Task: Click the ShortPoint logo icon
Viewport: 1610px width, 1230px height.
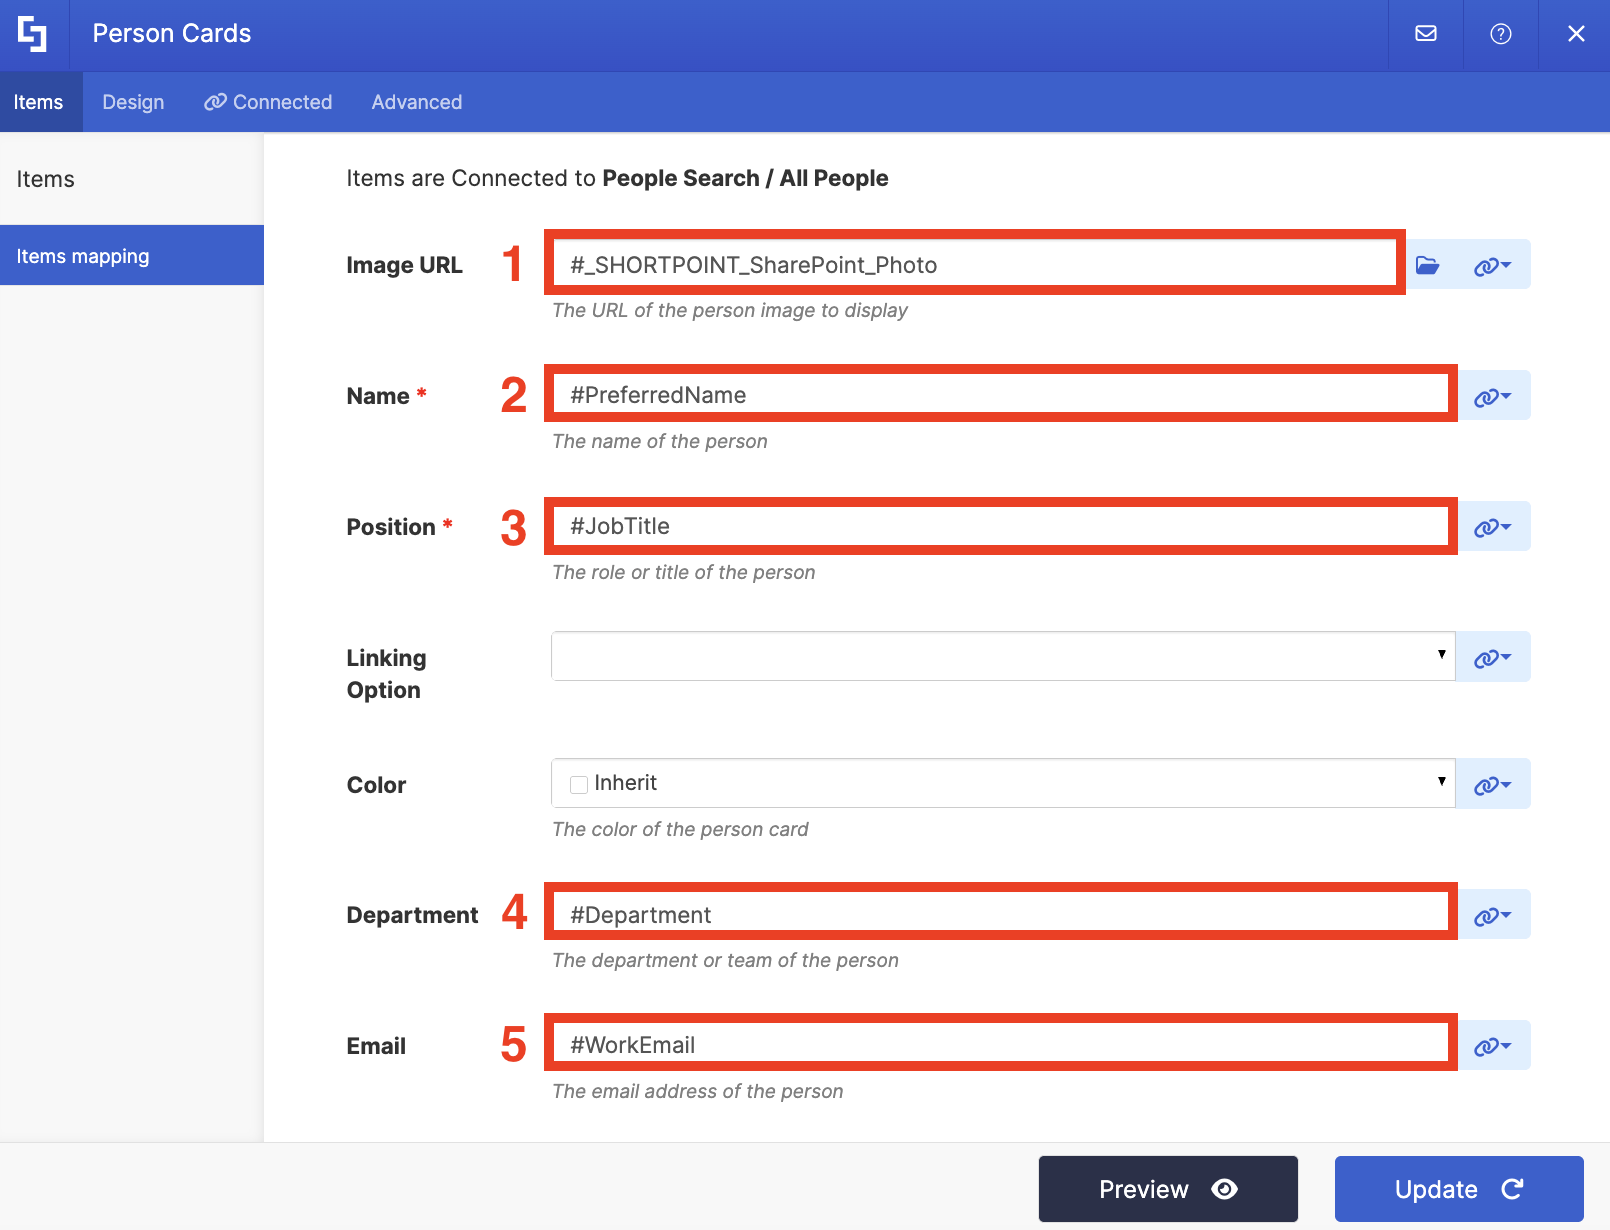Action: [x=33, y=34]
